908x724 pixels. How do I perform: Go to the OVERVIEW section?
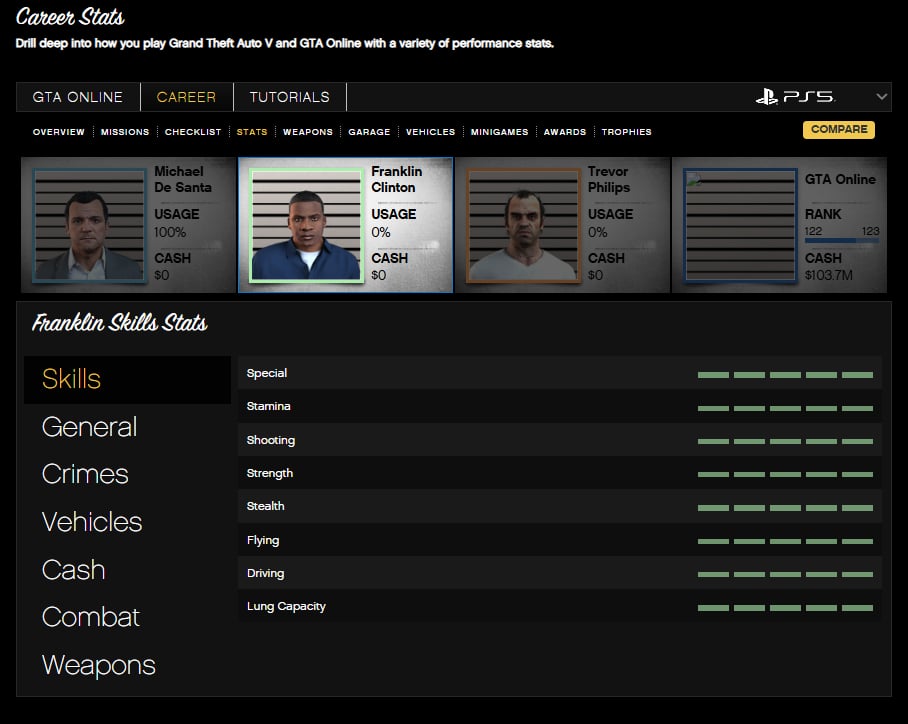coord(58,132)
